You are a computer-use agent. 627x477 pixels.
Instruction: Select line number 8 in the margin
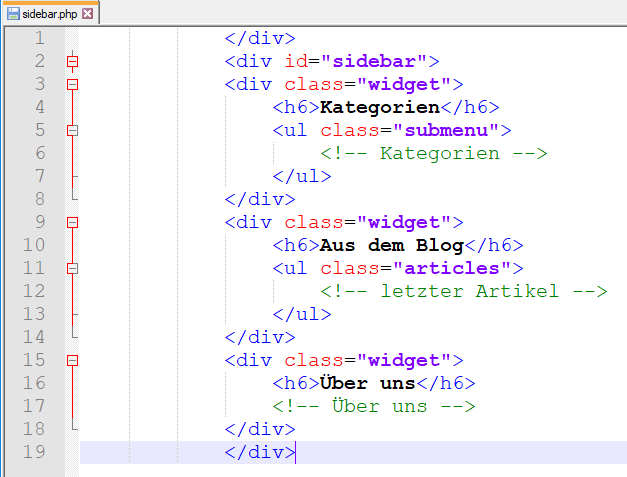coord(40,199)
